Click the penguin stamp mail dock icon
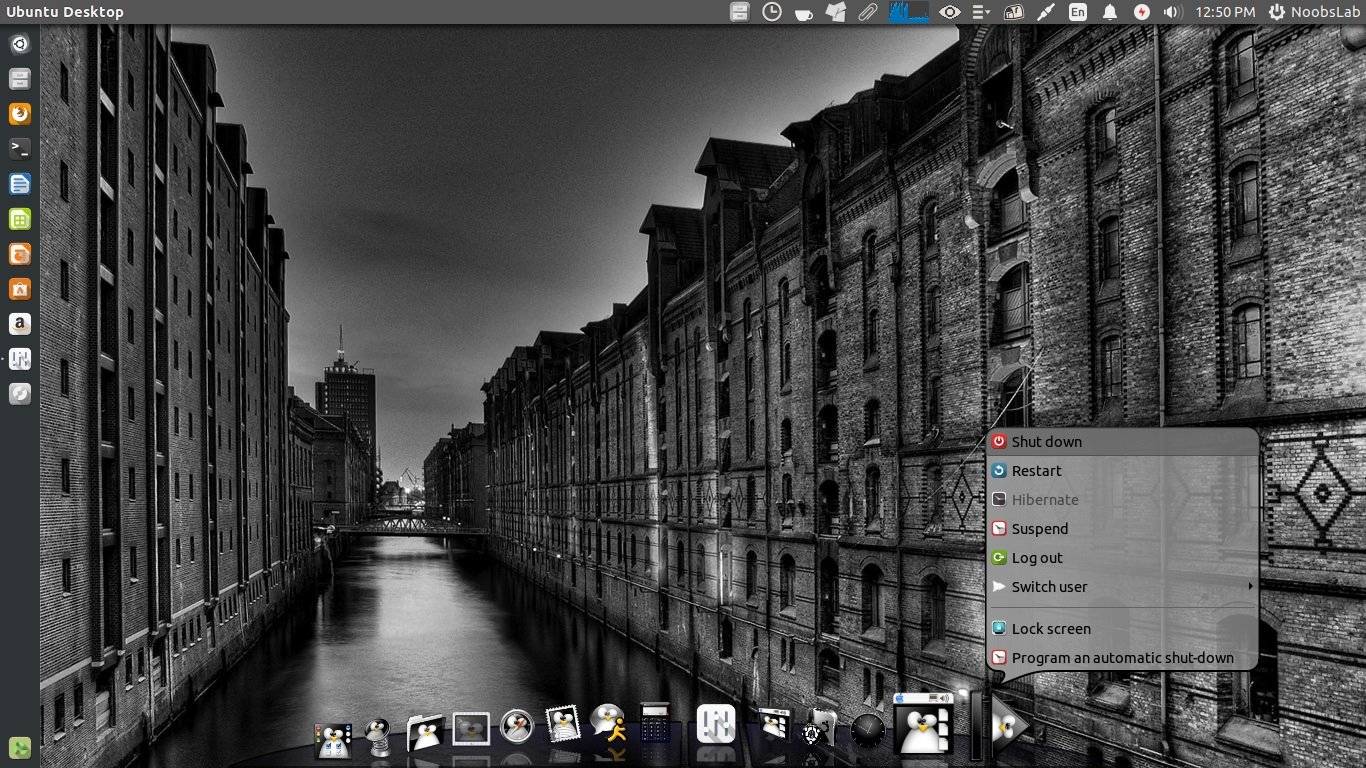This screenshot has height=768, width=1366. pos(563,724)
